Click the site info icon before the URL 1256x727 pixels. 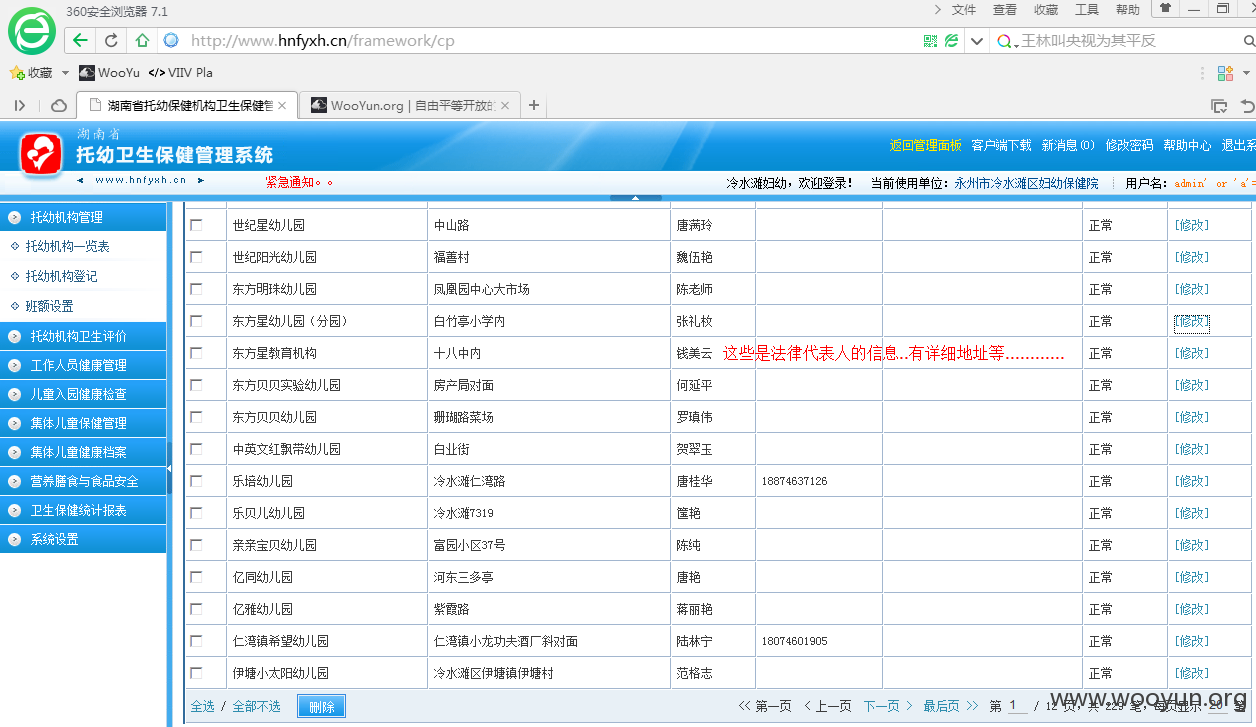171,40
